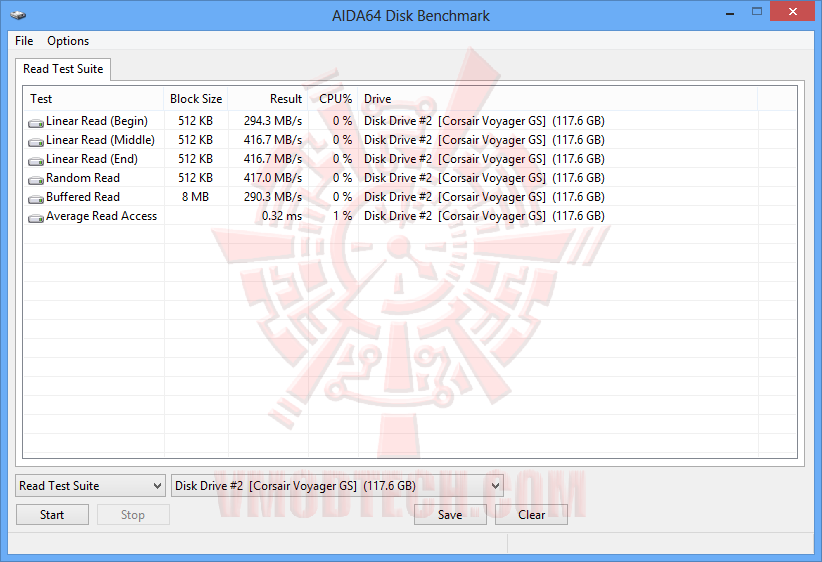Click drive icon beside Buffered Read

[x=36, y=199]
